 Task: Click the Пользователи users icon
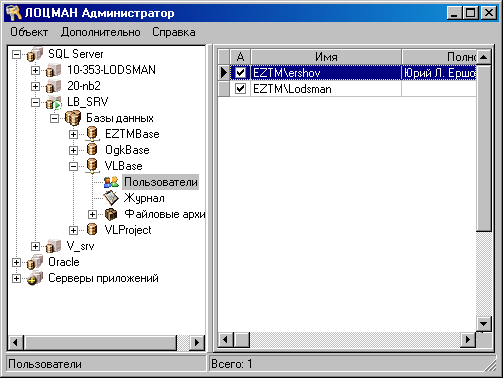pos(111,182)
